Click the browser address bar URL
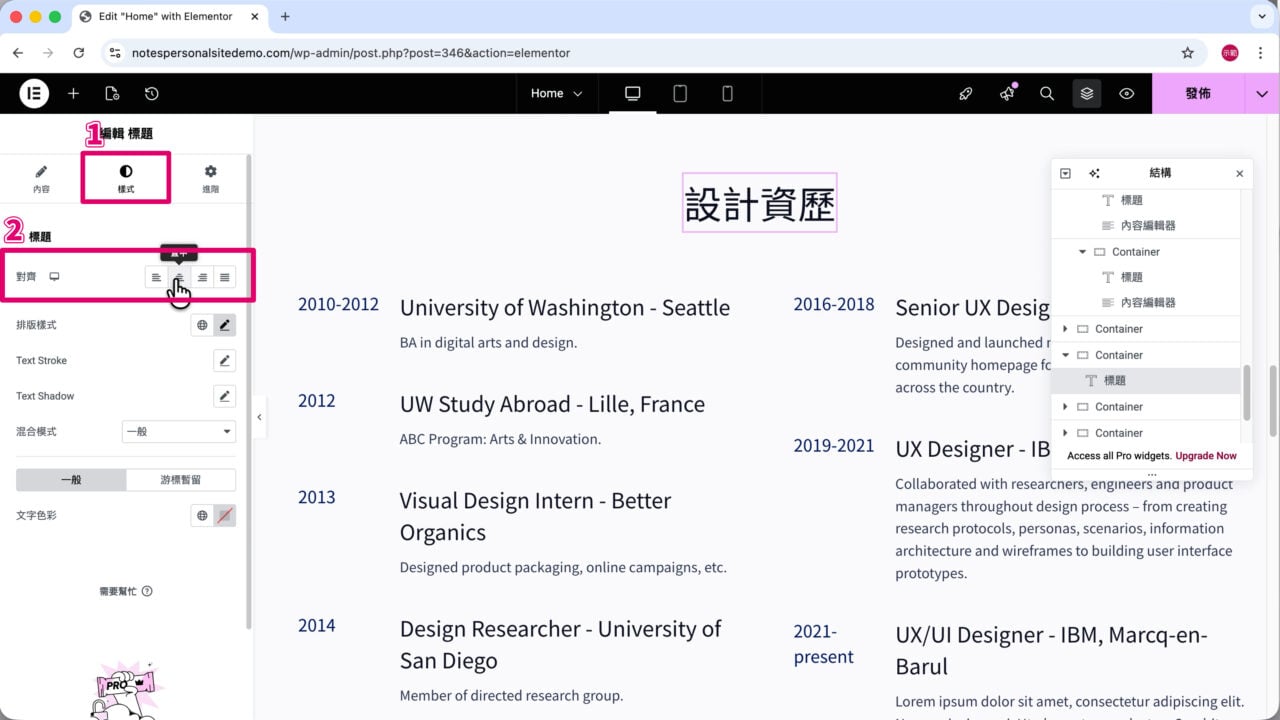Viewport: 1280px width, 720px height. click(351, 53)
